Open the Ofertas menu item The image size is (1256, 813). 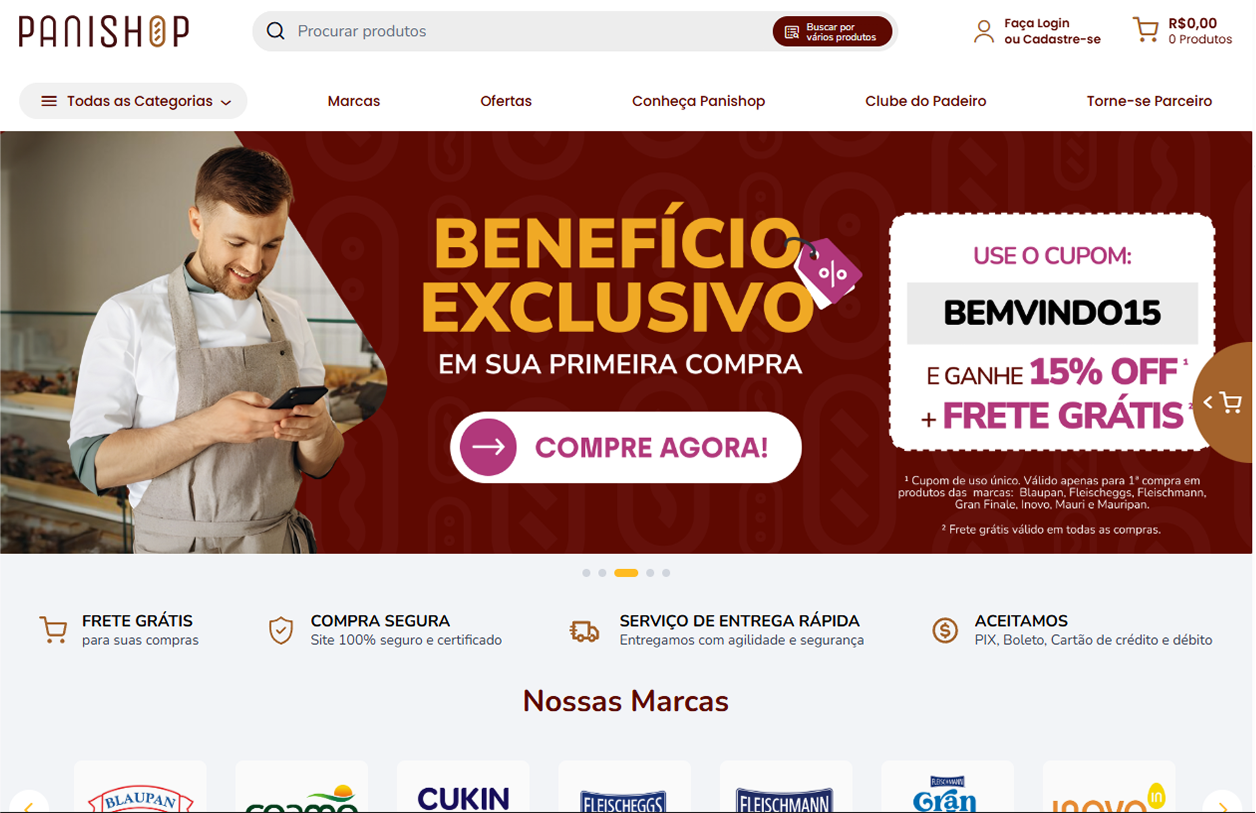tap(506, 101)
